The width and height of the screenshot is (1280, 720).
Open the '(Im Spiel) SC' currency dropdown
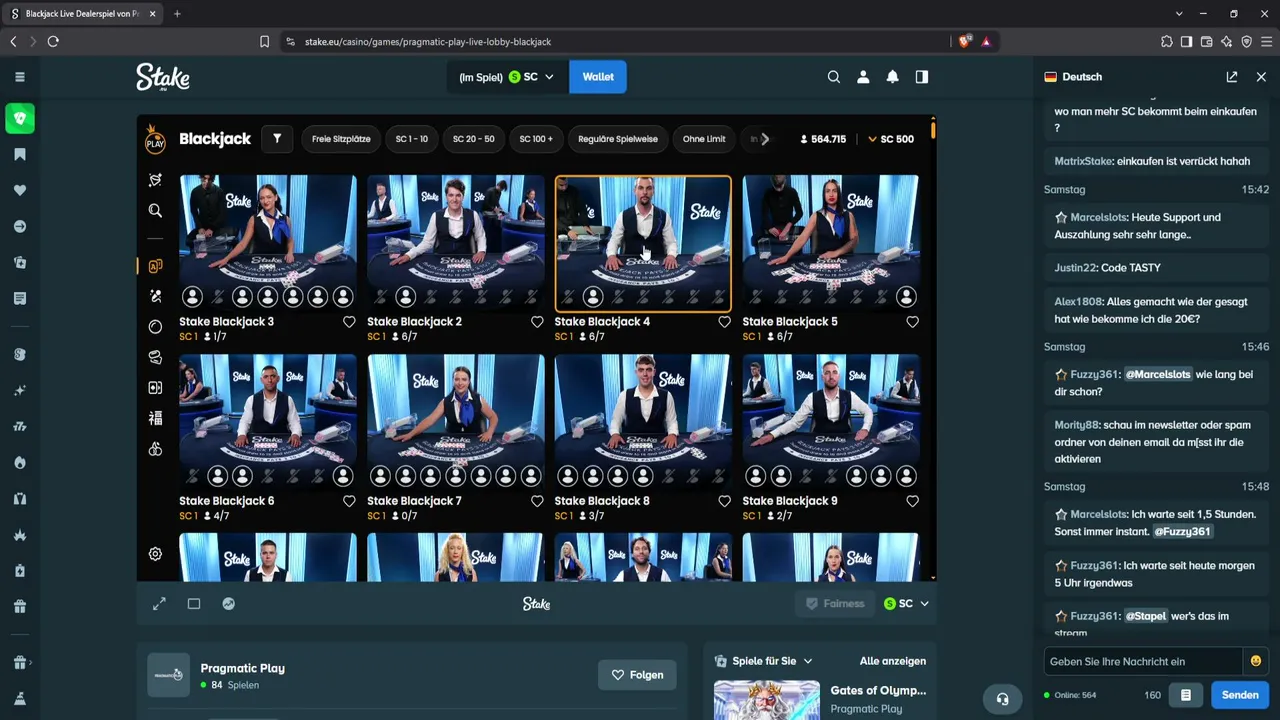[506, 77]
